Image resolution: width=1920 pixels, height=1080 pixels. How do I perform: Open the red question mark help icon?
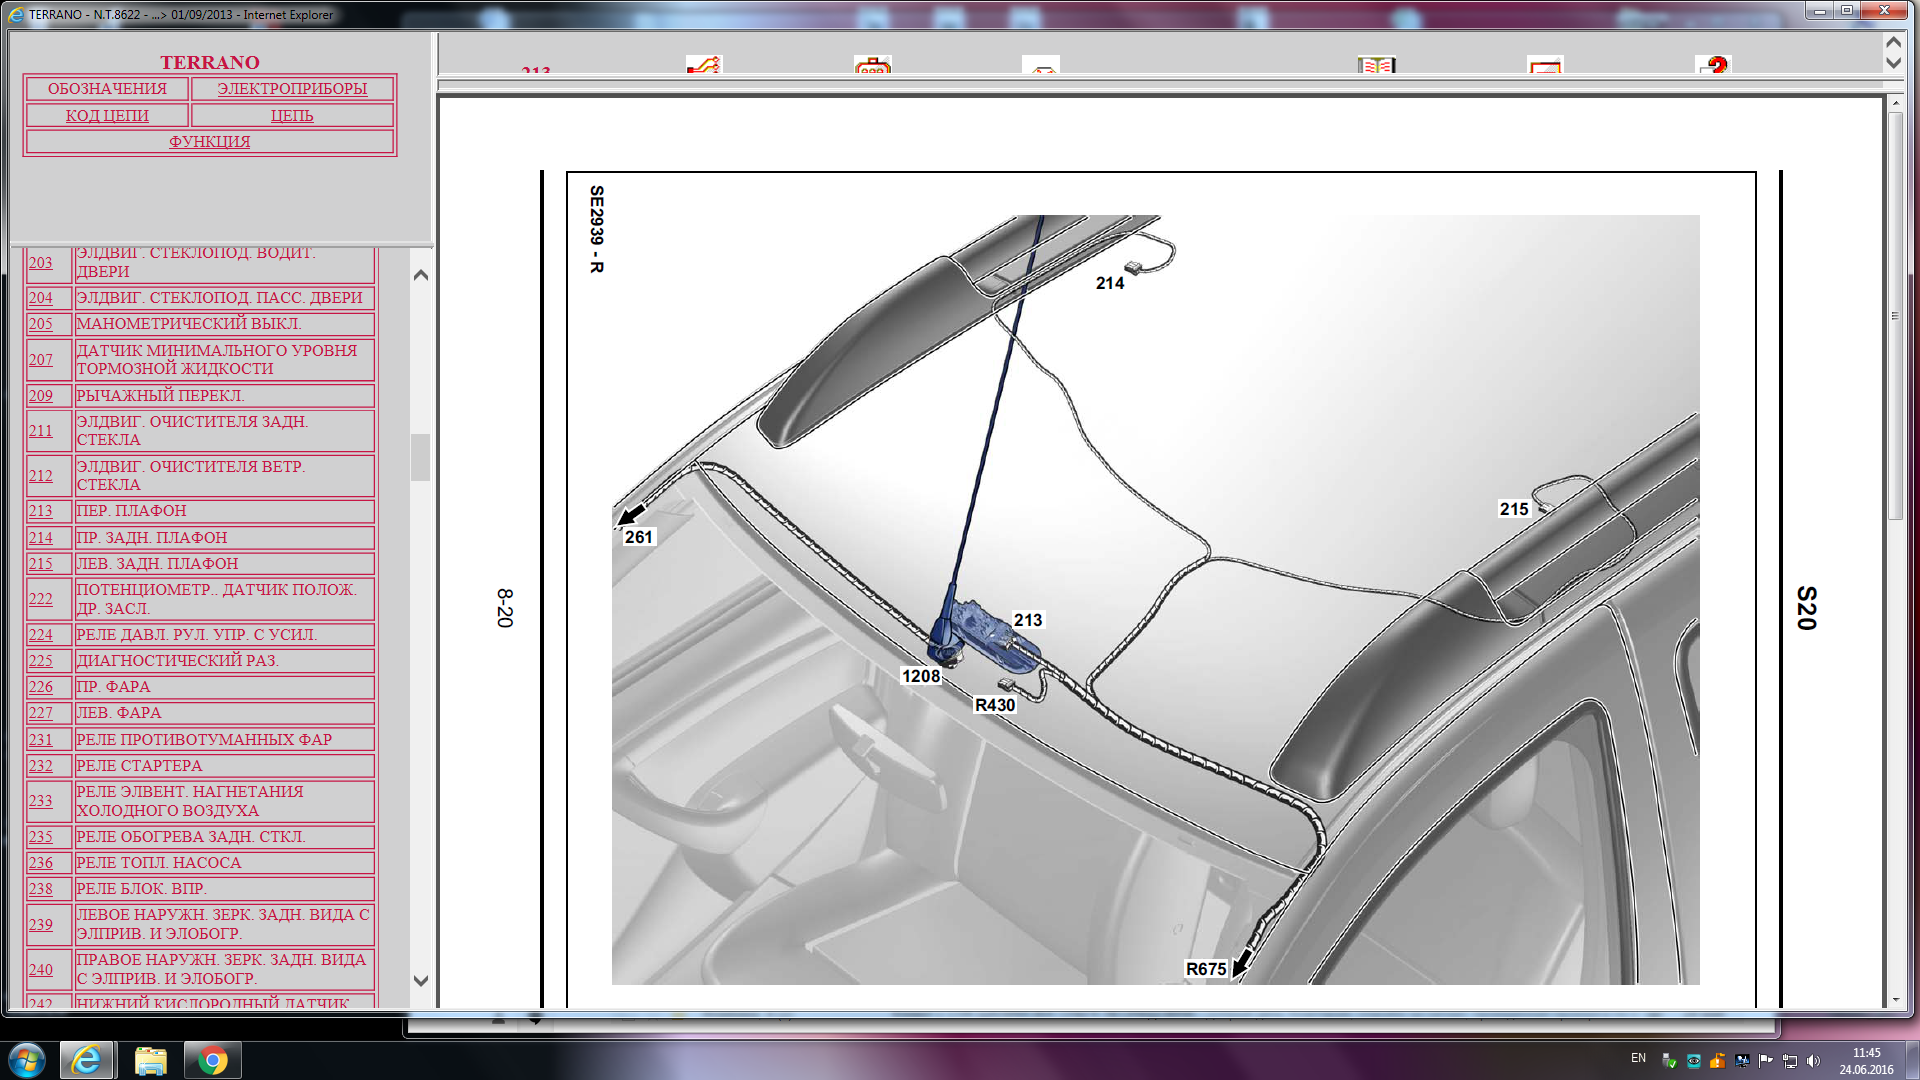click(1714, 65)
